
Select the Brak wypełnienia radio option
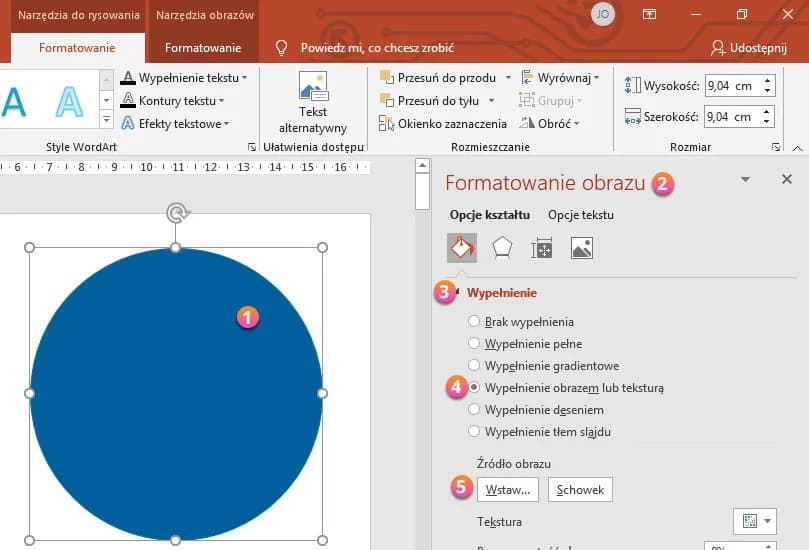[474, 322]
